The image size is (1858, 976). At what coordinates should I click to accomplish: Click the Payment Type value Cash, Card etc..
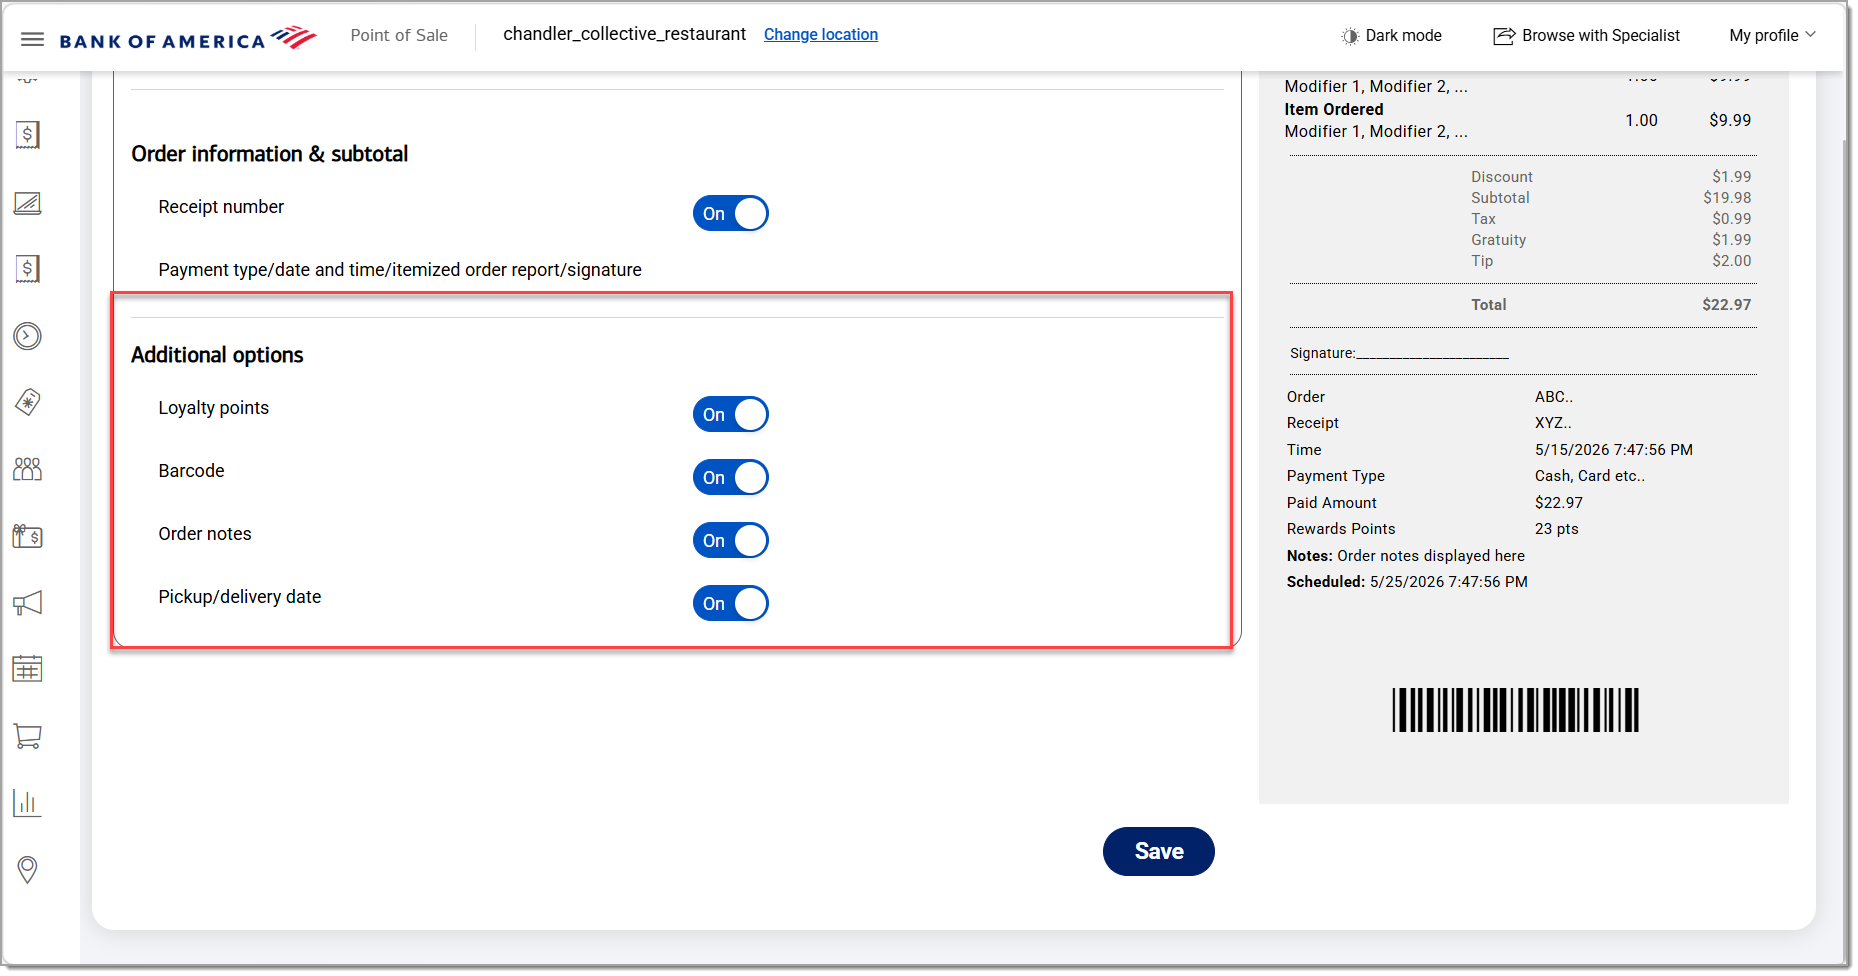click(1590, 476)
